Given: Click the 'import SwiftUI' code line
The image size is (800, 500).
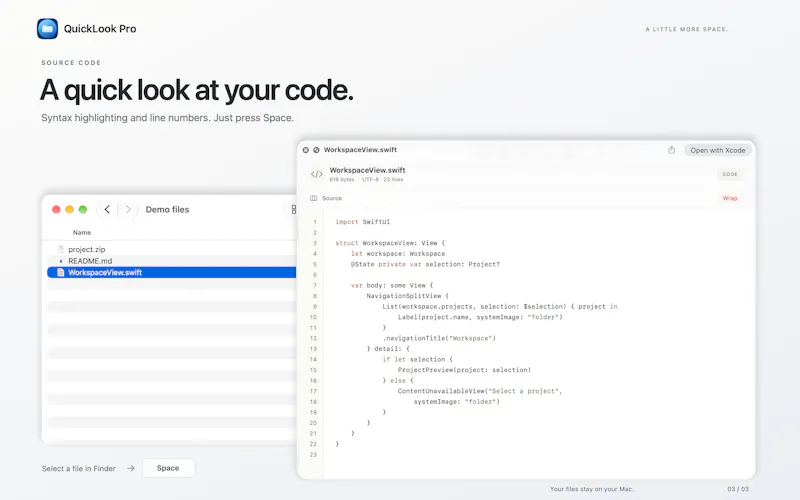Looking at the screenshot, I should (363, 222).
